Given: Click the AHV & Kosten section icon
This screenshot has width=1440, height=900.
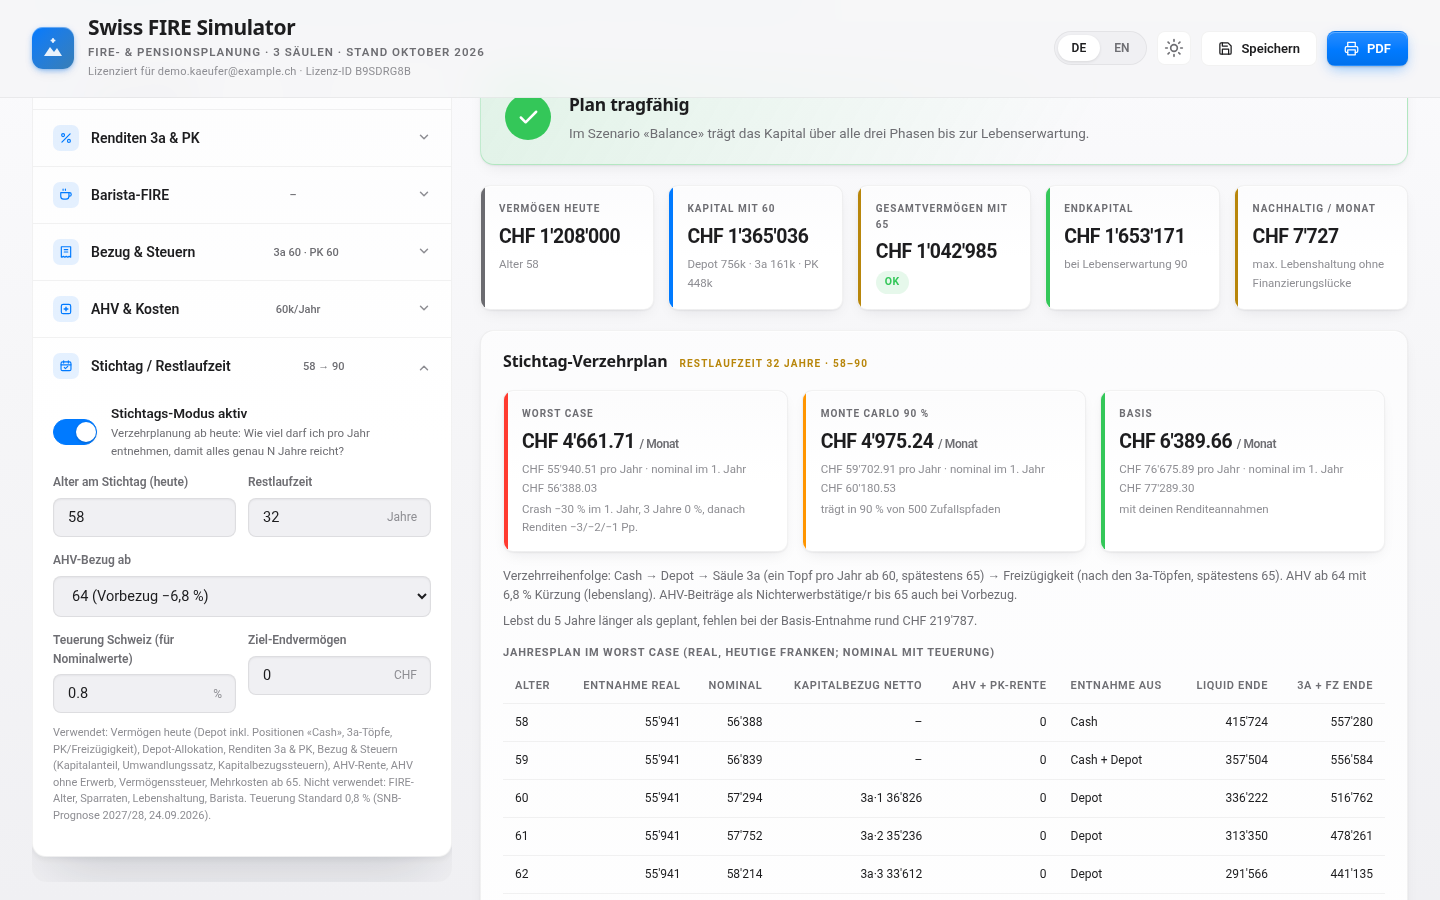Looking at the screenshot, I should [x=66, y=309].
